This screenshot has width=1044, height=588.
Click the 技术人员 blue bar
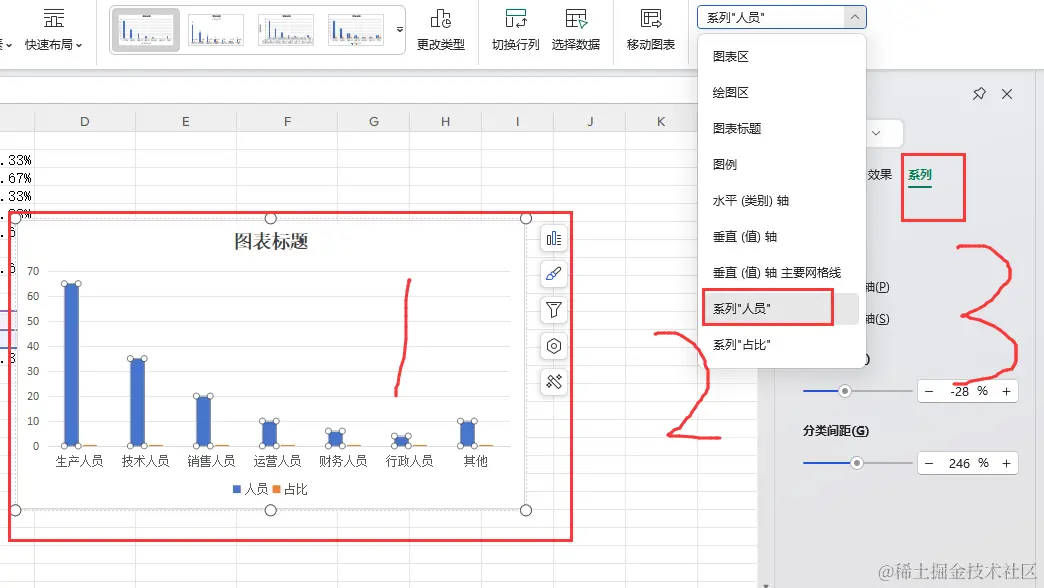(137, 402)
